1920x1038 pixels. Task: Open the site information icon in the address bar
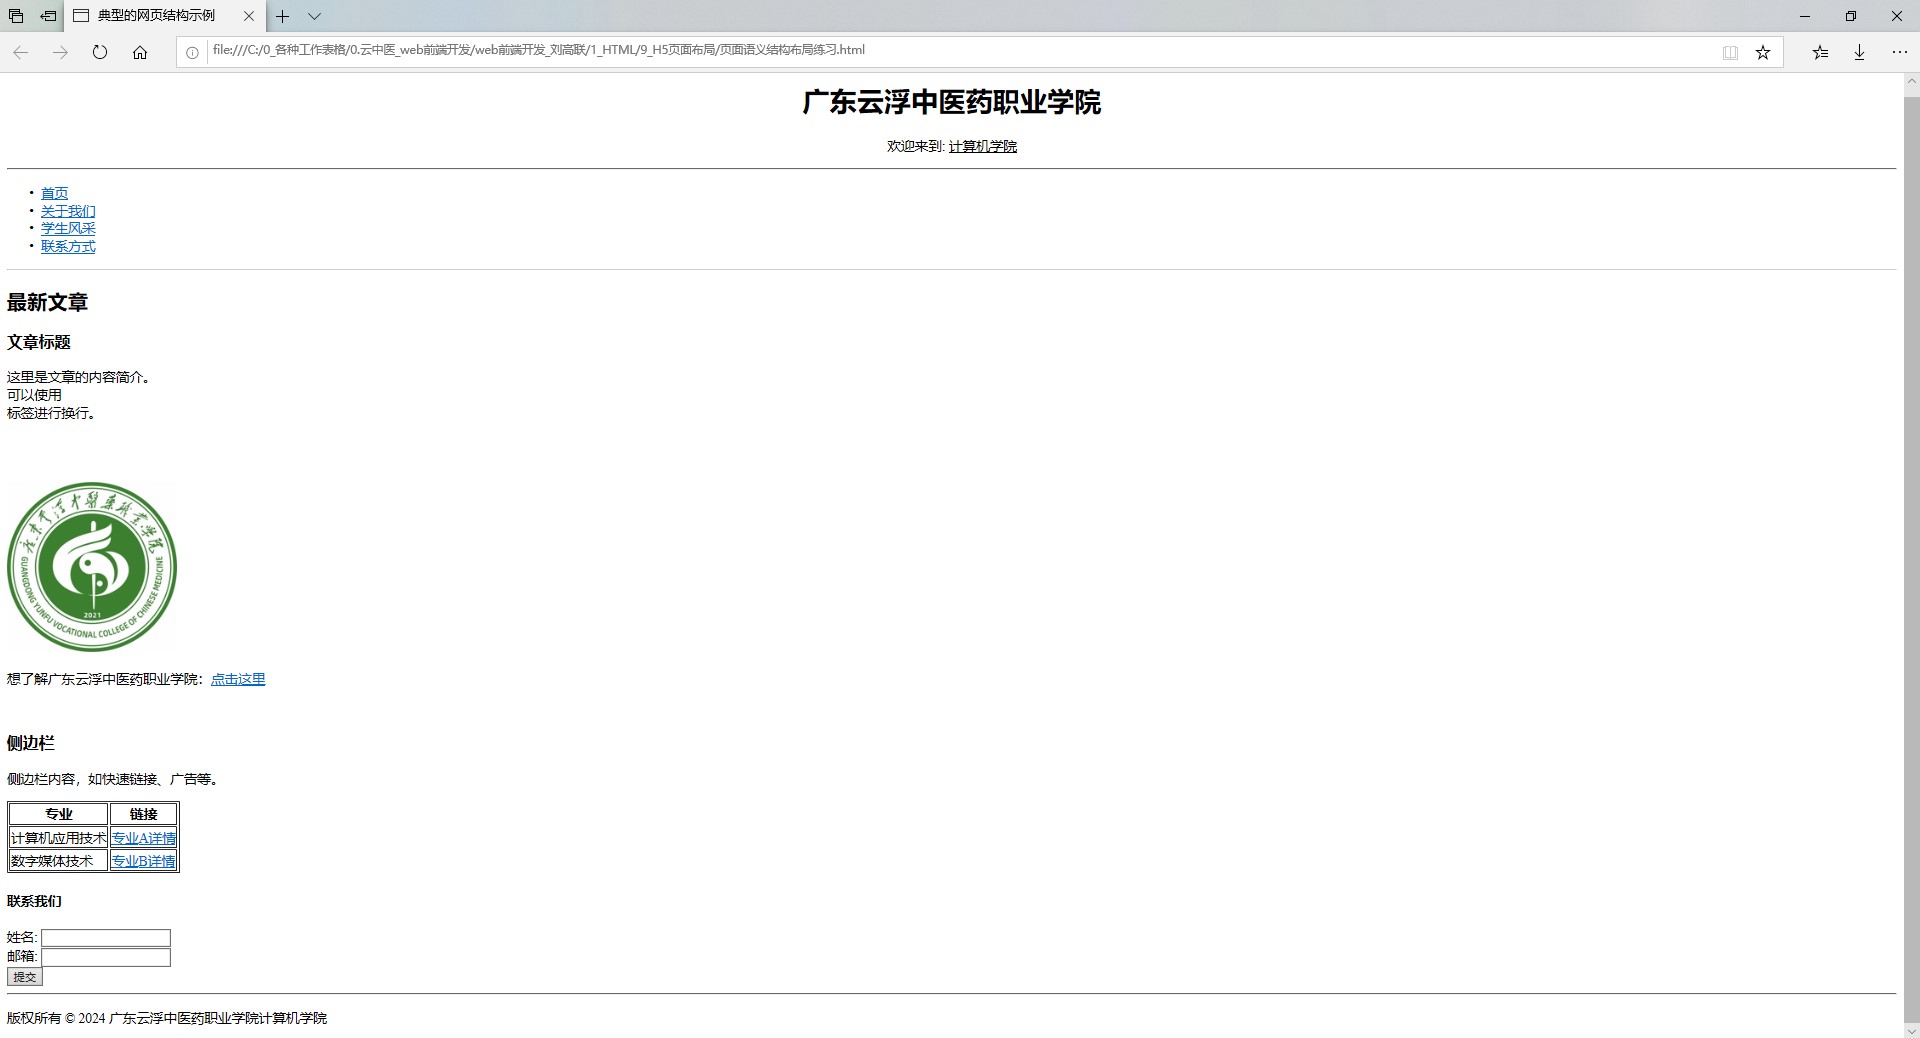[x=192, y=52]
